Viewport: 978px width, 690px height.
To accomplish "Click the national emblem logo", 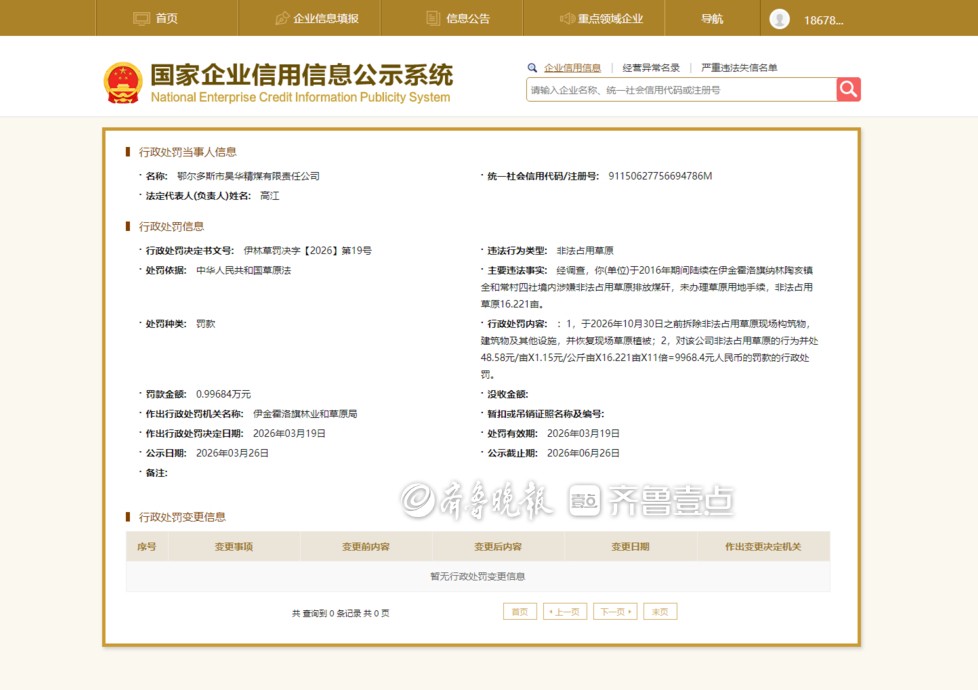I will pyautogui.click(x=123, y=83).
